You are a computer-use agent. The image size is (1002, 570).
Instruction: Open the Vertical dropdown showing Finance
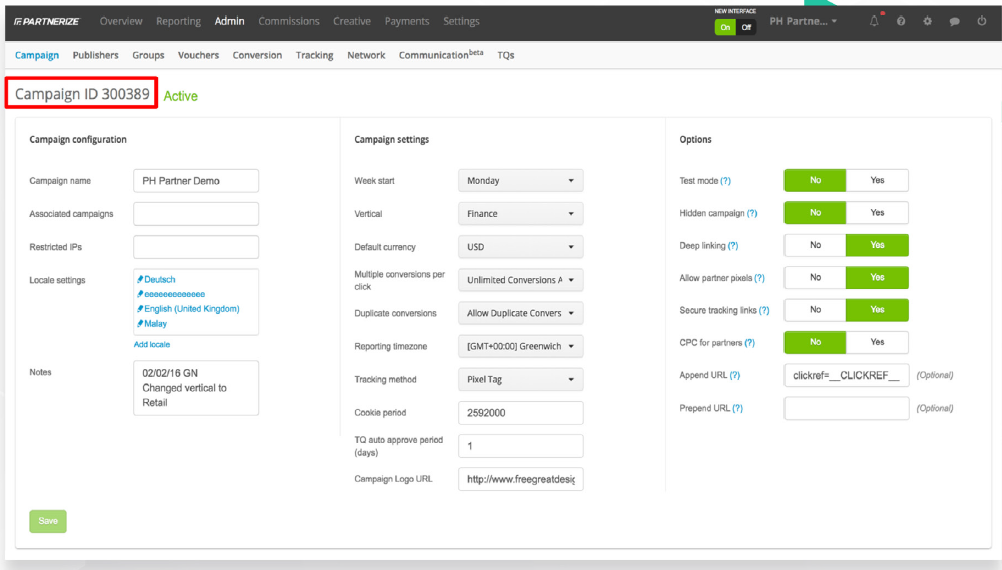(x=520, y=214)
